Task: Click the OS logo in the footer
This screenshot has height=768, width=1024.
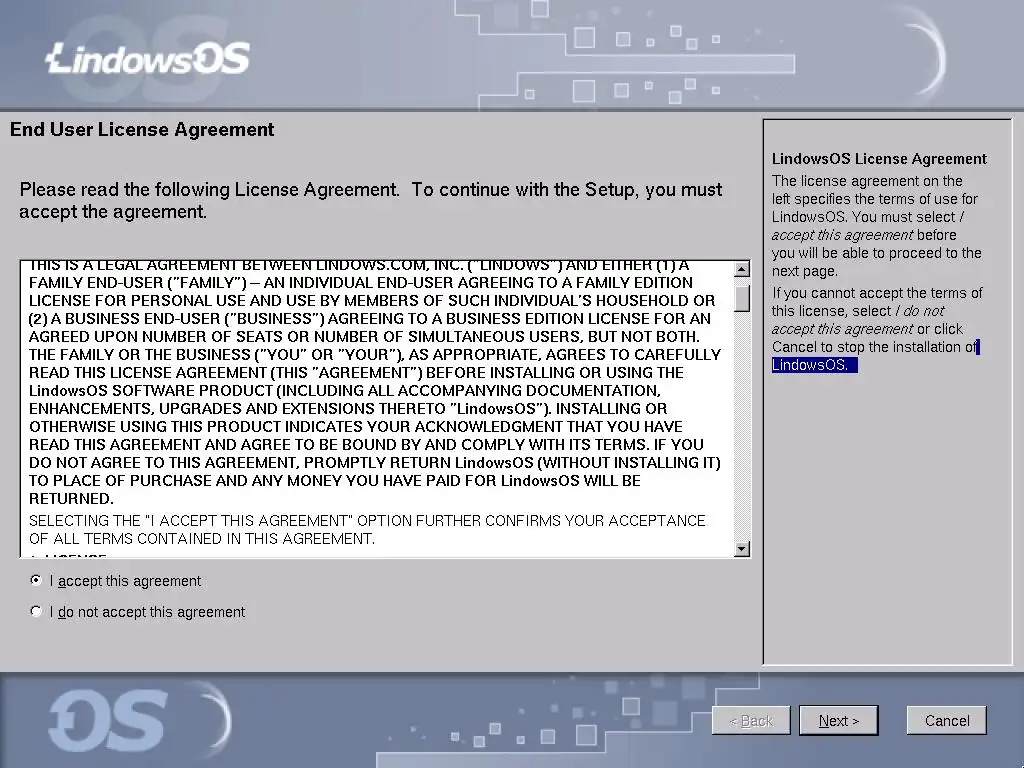Action: coord(108,721)
